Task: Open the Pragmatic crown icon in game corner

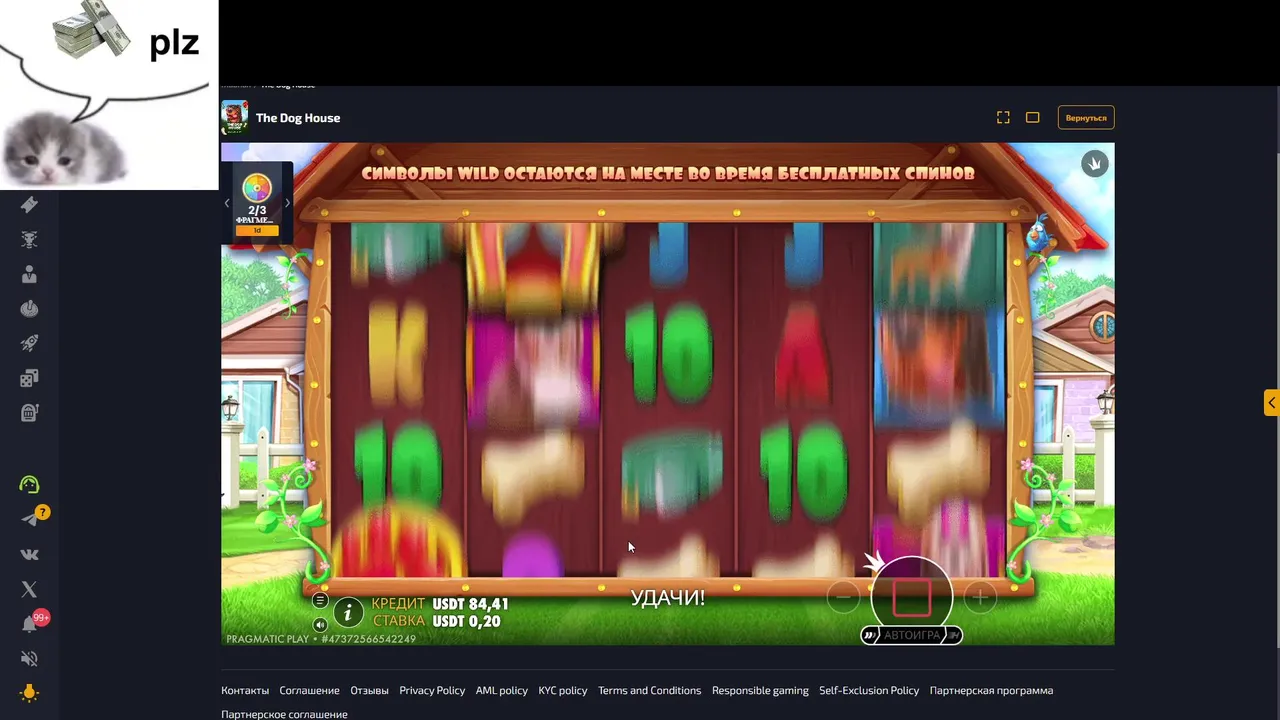Action: point(1095,163)
